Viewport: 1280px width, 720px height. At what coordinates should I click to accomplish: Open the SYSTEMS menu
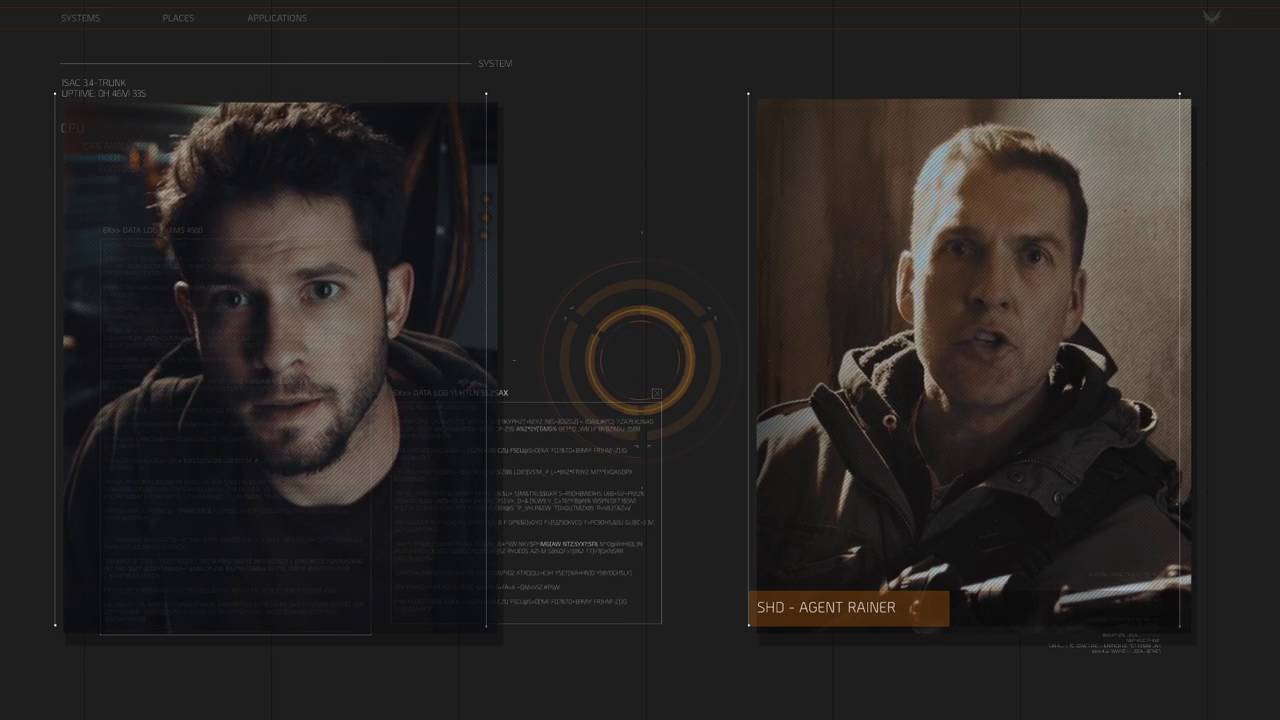(80, 18)
